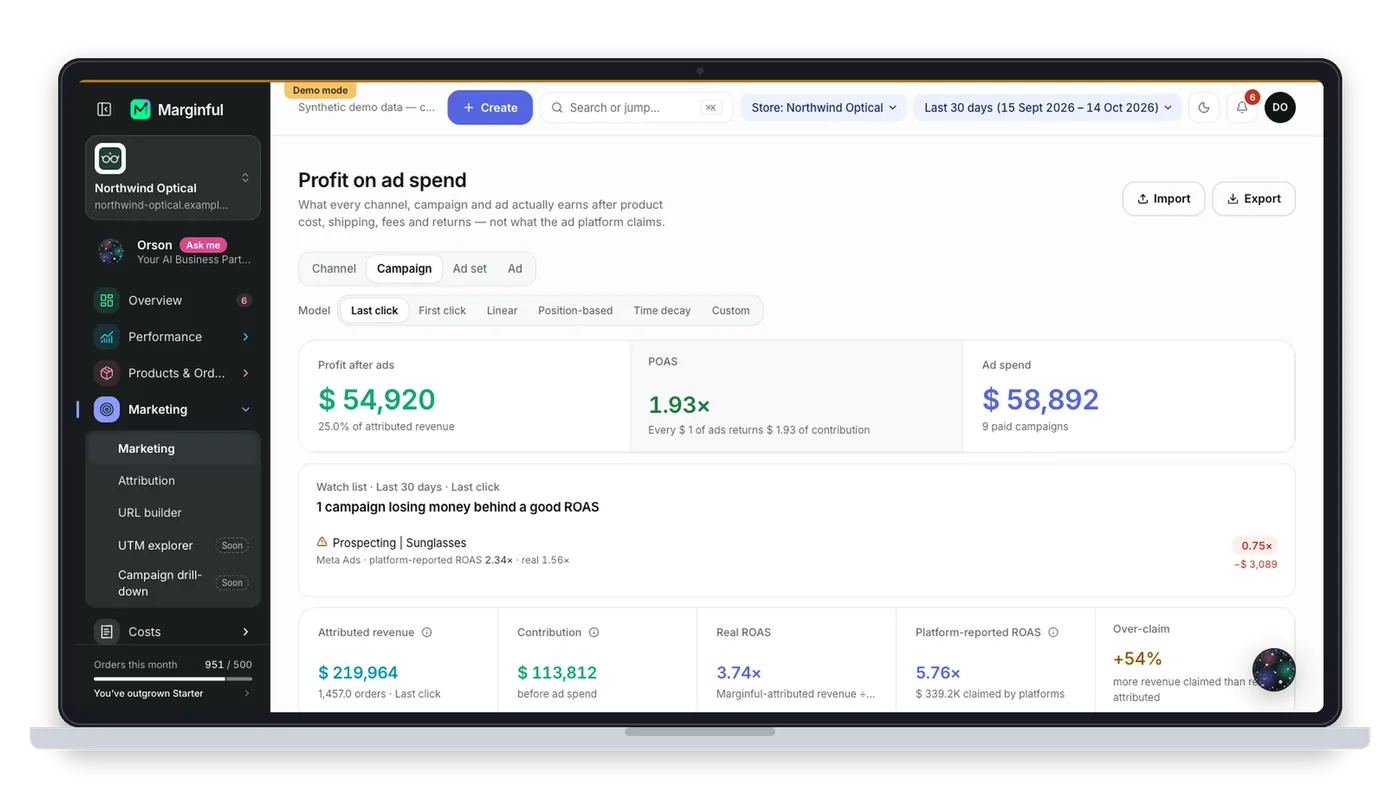Click the Marginful logo icon
1400x807 pixels.
tap(140, 109)
